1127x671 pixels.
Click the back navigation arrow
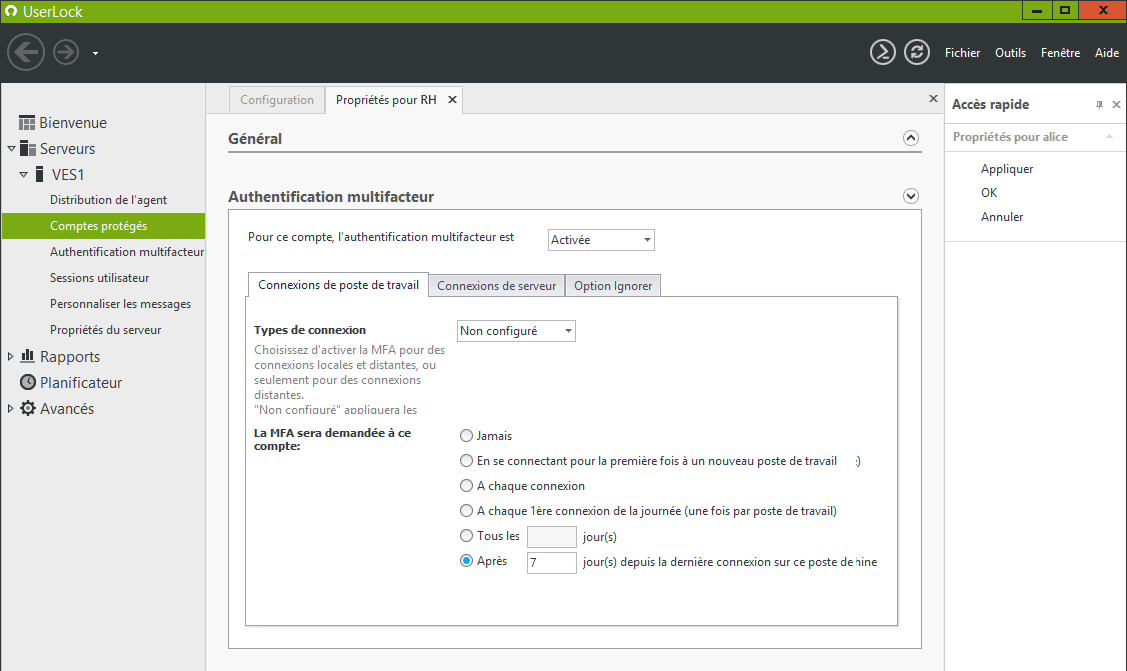click(26, 52)
